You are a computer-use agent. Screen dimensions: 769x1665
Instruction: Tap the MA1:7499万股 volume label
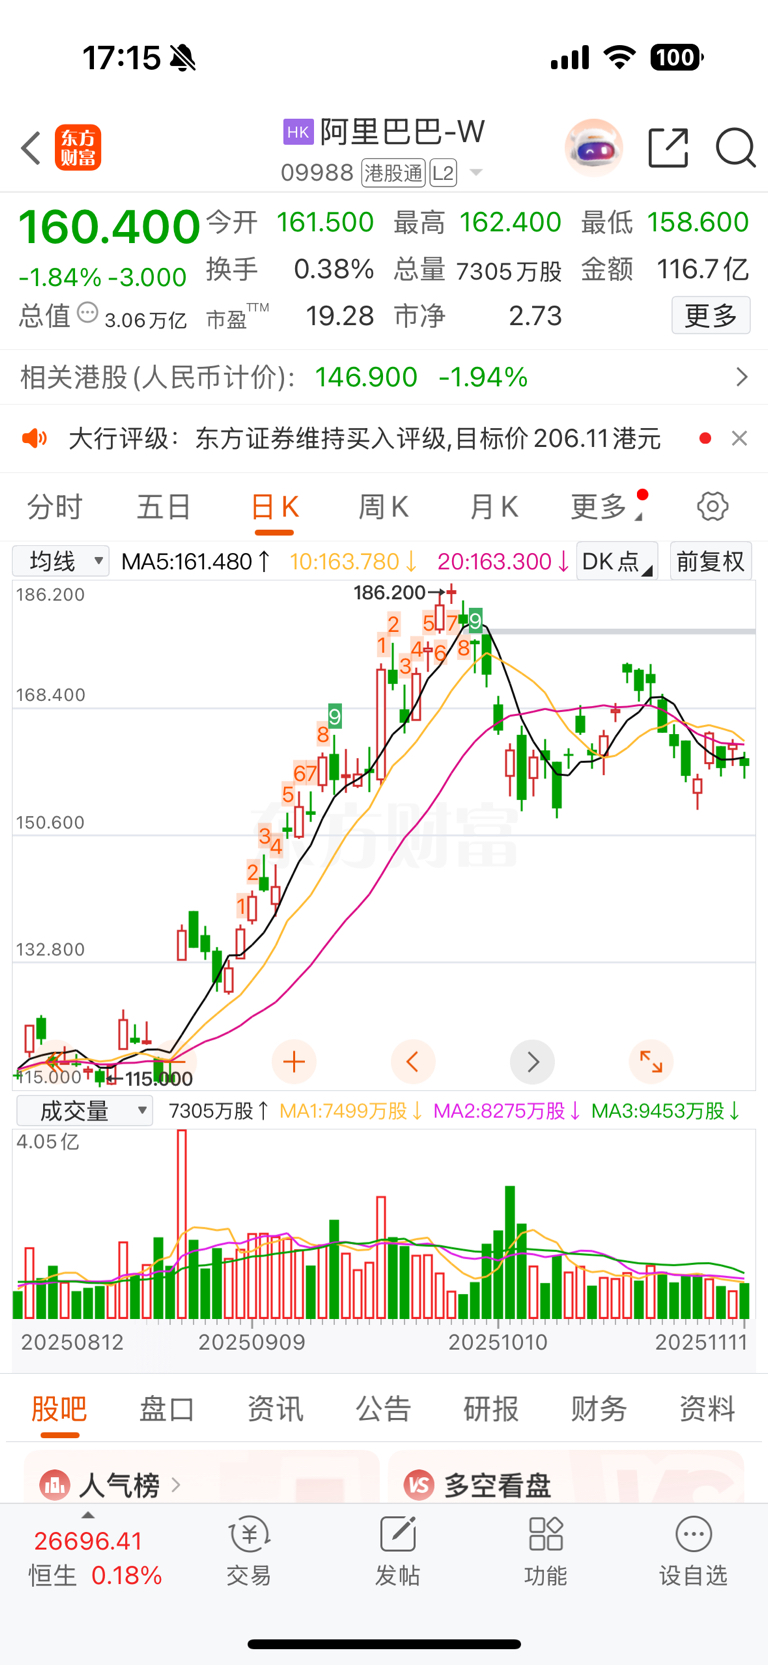click(351, 1111)
